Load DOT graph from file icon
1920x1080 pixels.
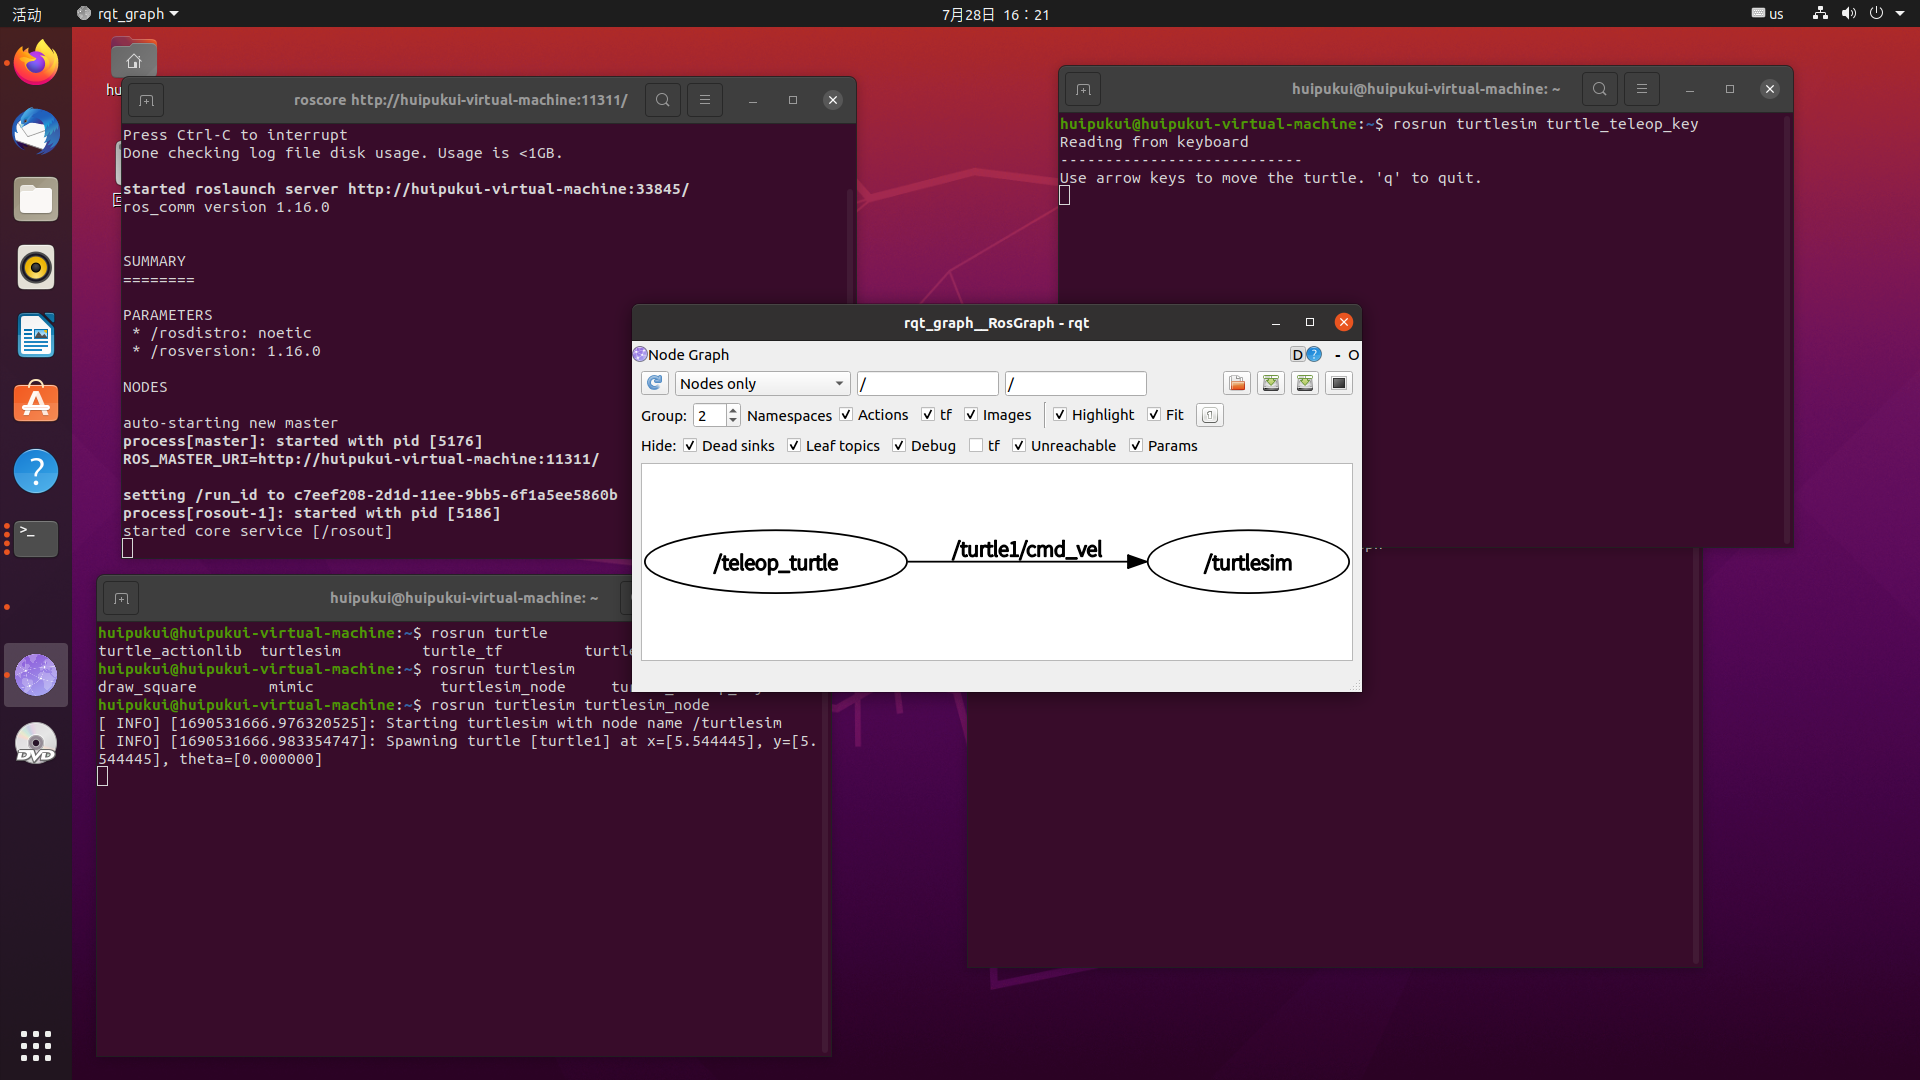pos(1237,383)
